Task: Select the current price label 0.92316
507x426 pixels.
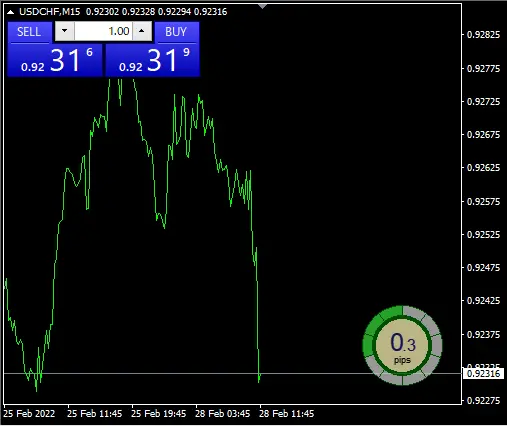Action: [x=483, y=374]
